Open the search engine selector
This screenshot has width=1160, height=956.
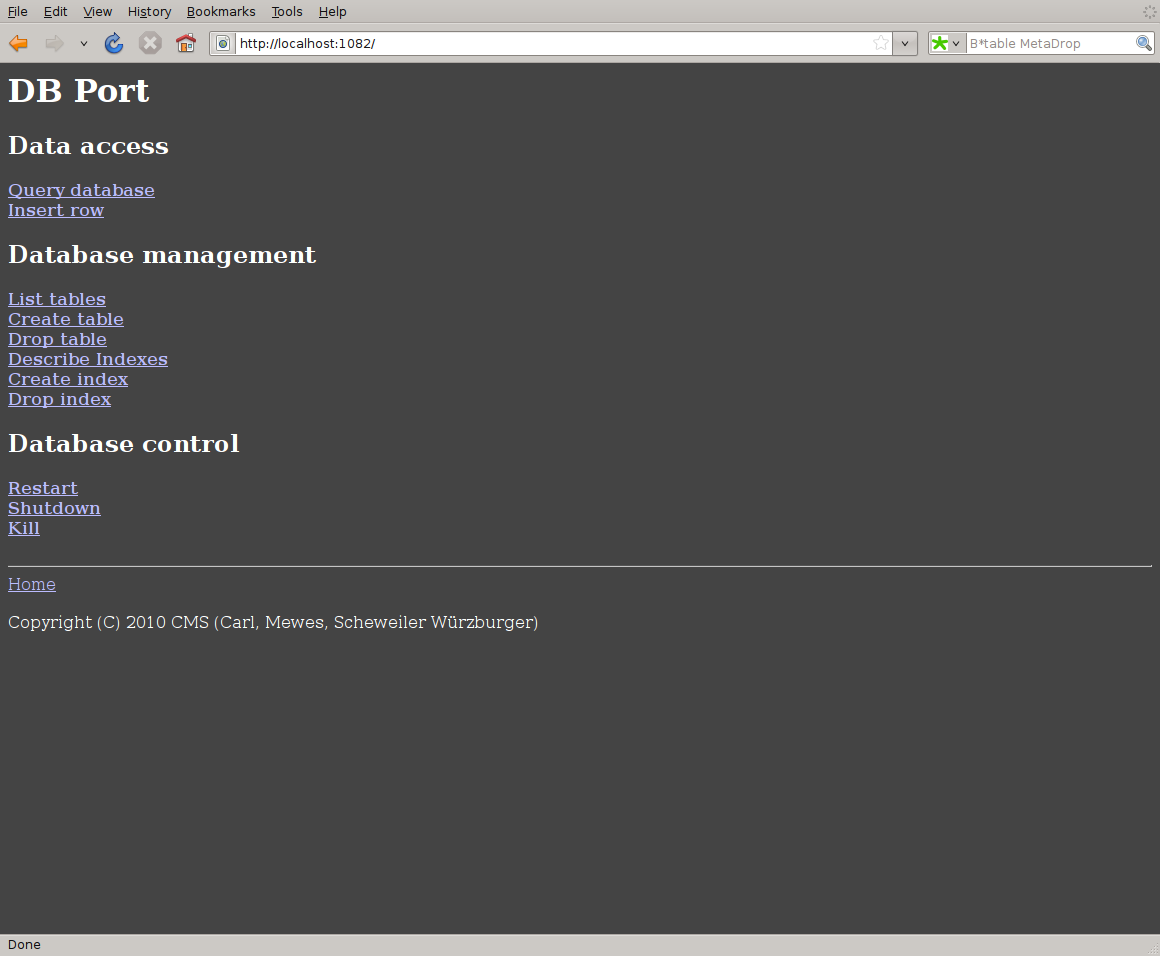[946, 44]
